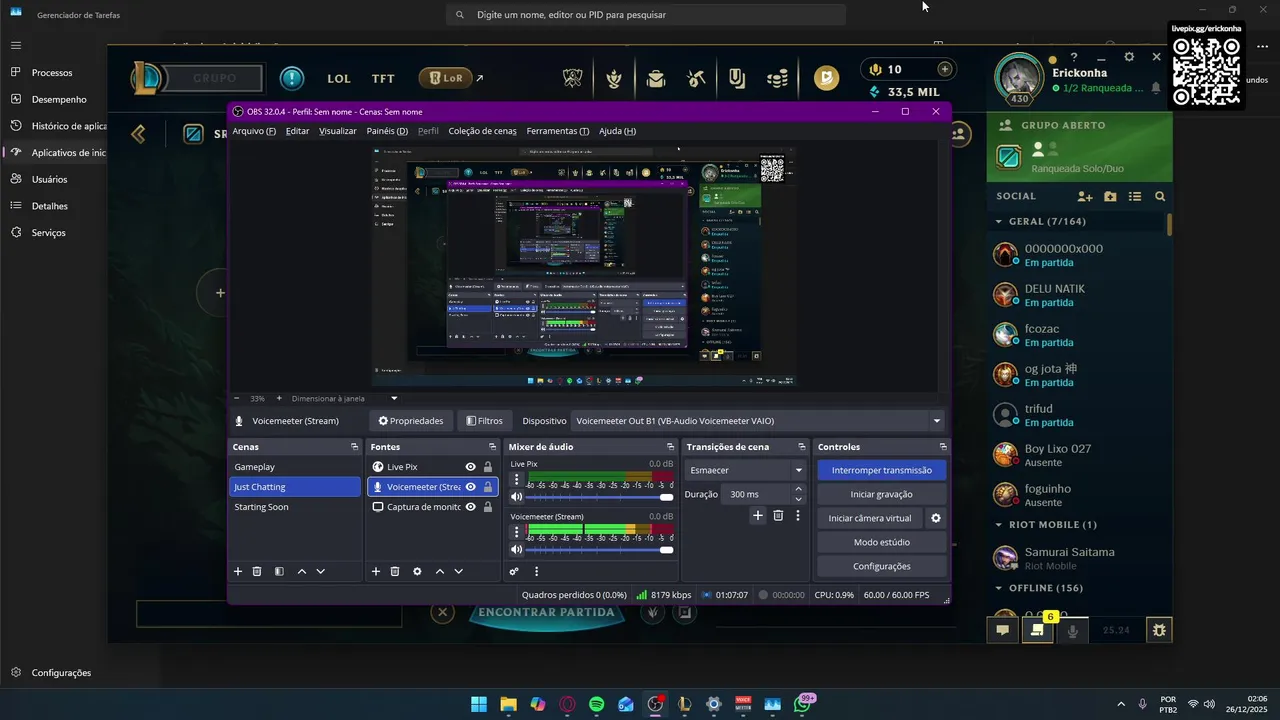Add a new source with plus icon in Fontes
The image size is (1280, 720).
point(376,571)
